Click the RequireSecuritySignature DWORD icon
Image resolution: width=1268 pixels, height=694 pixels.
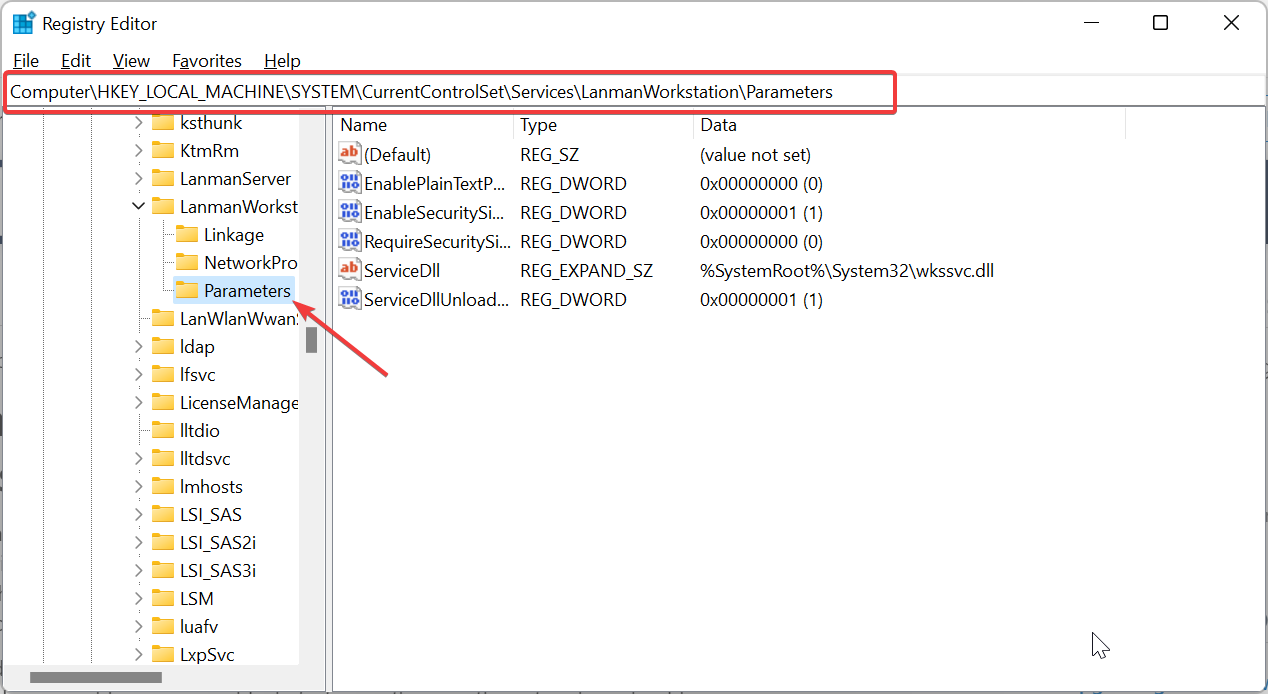click(x=349, y=241)
